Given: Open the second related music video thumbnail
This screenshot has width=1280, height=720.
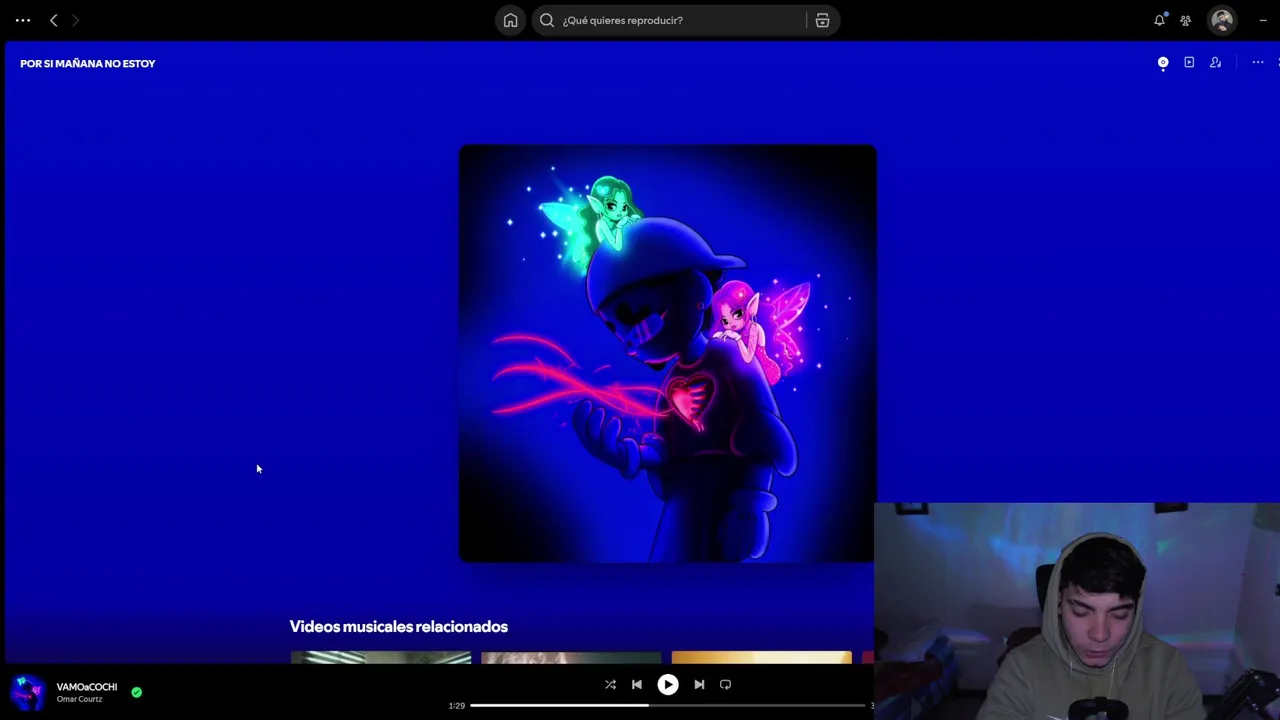Looking at the screenshot, I should [x=571, y=657].
